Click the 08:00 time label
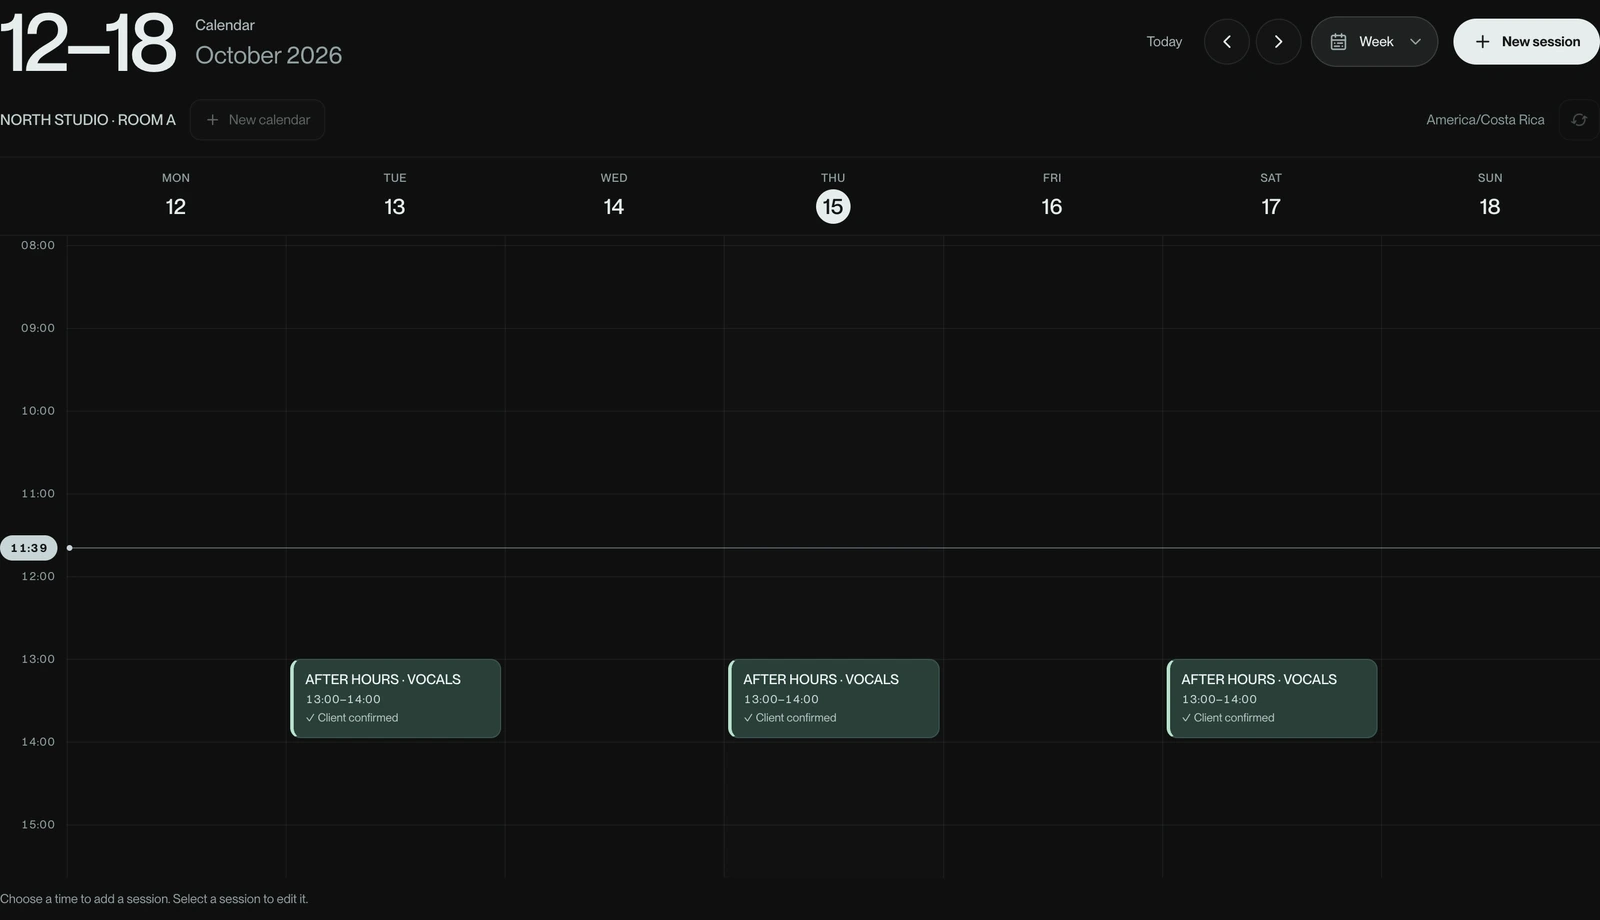The width and height of the screenshot is (1600, 920). pyautogui.click(x=38, y=245)
